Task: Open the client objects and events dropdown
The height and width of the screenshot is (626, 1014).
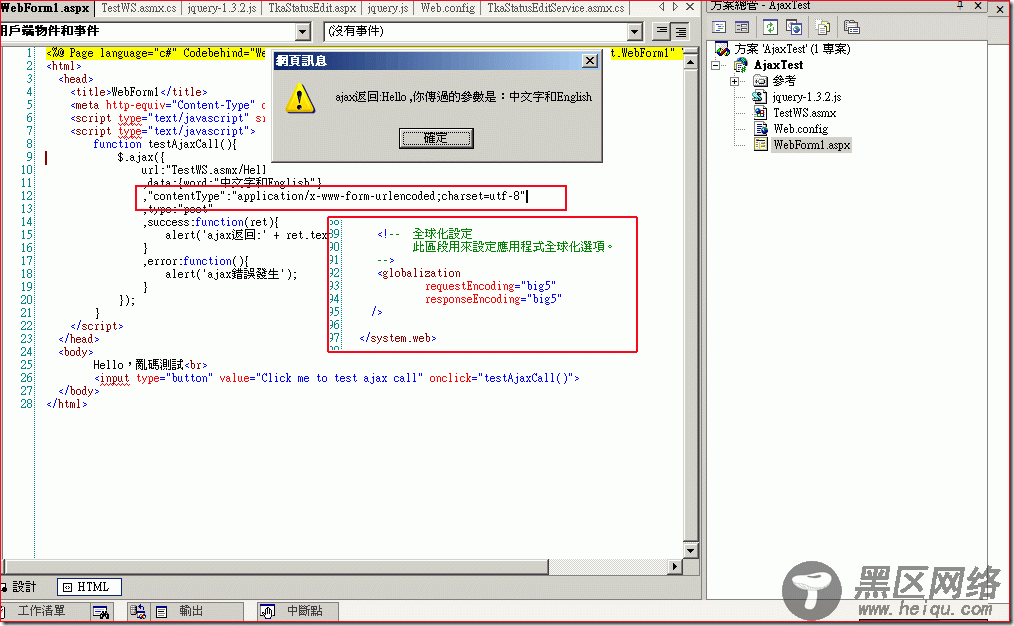Action: [303, 31]
